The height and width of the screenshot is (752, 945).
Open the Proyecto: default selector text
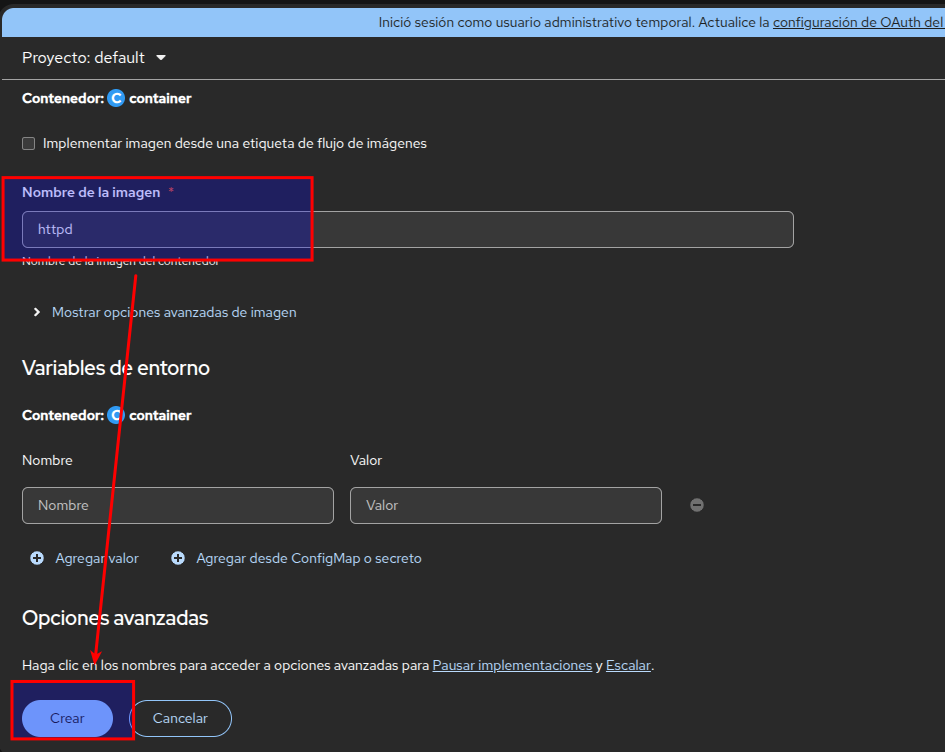click(x=83, y=58)
